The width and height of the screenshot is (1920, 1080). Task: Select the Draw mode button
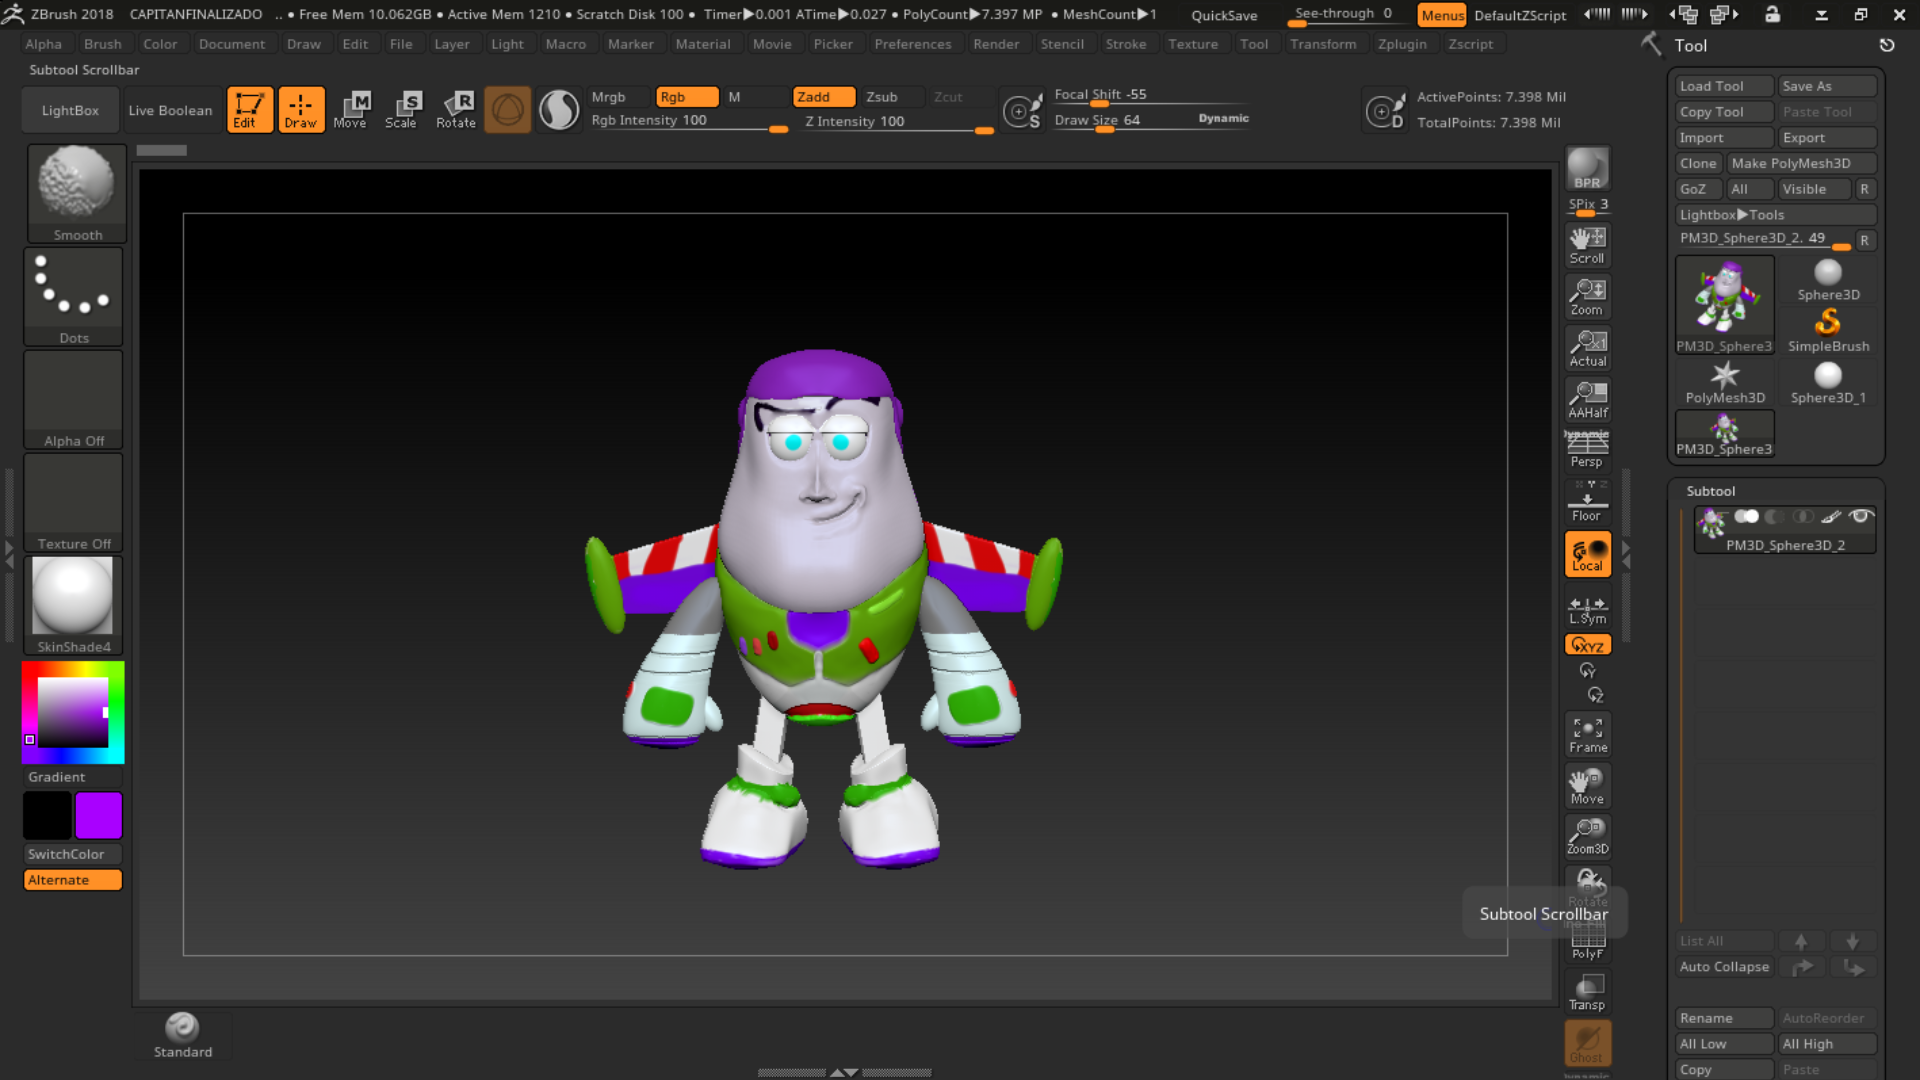(301, 110)
